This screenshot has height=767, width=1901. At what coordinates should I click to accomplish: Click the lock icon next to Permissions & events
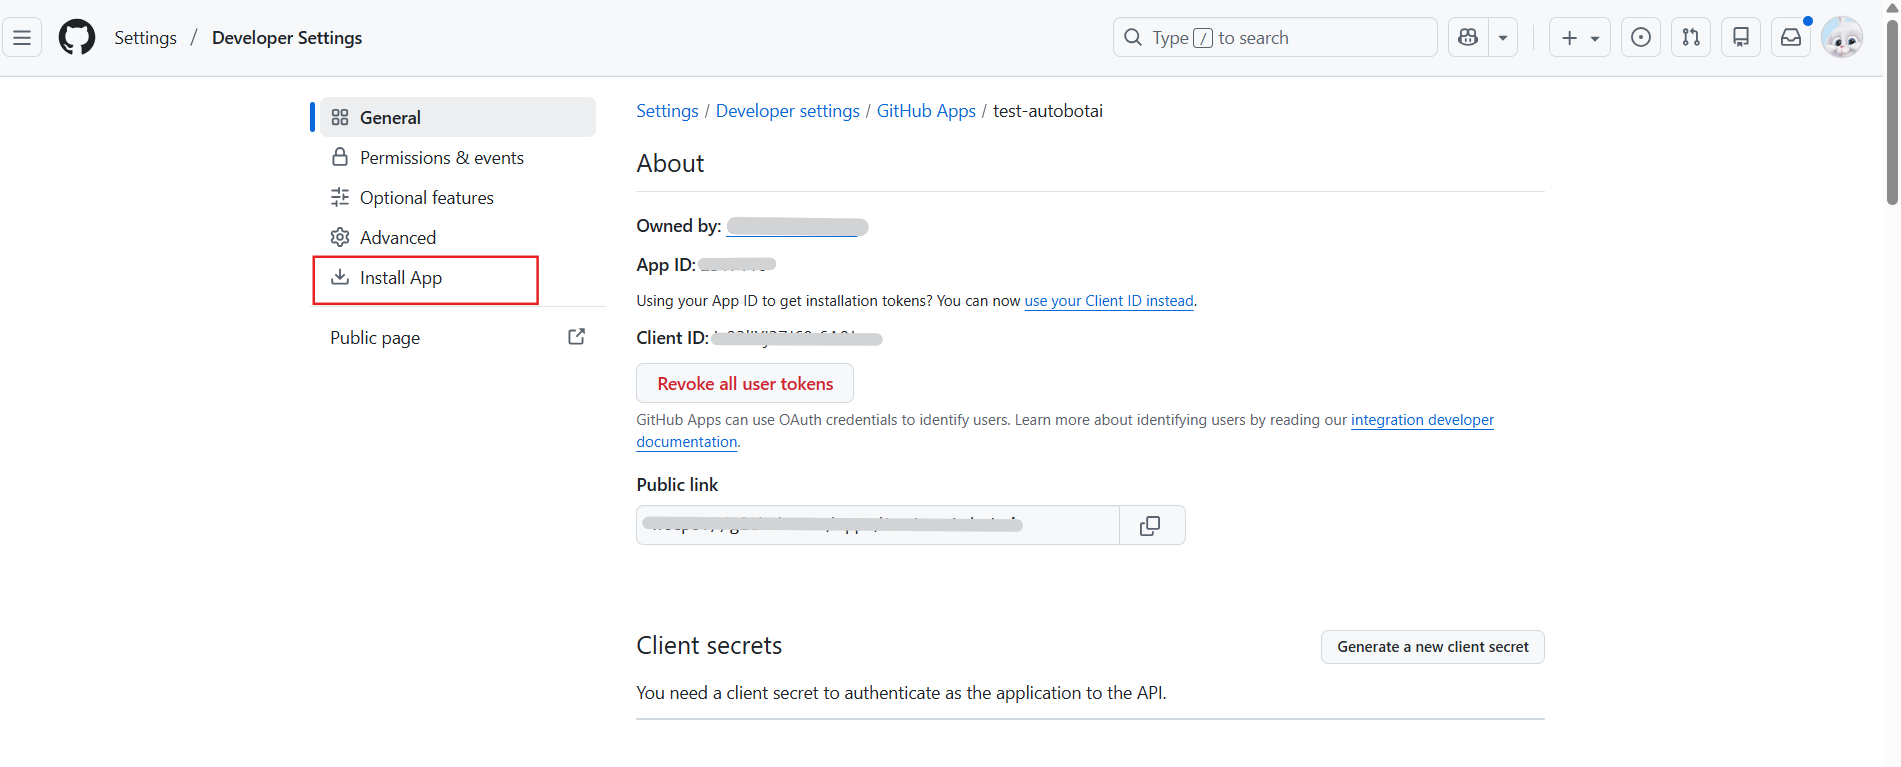[x=340, y=157]
